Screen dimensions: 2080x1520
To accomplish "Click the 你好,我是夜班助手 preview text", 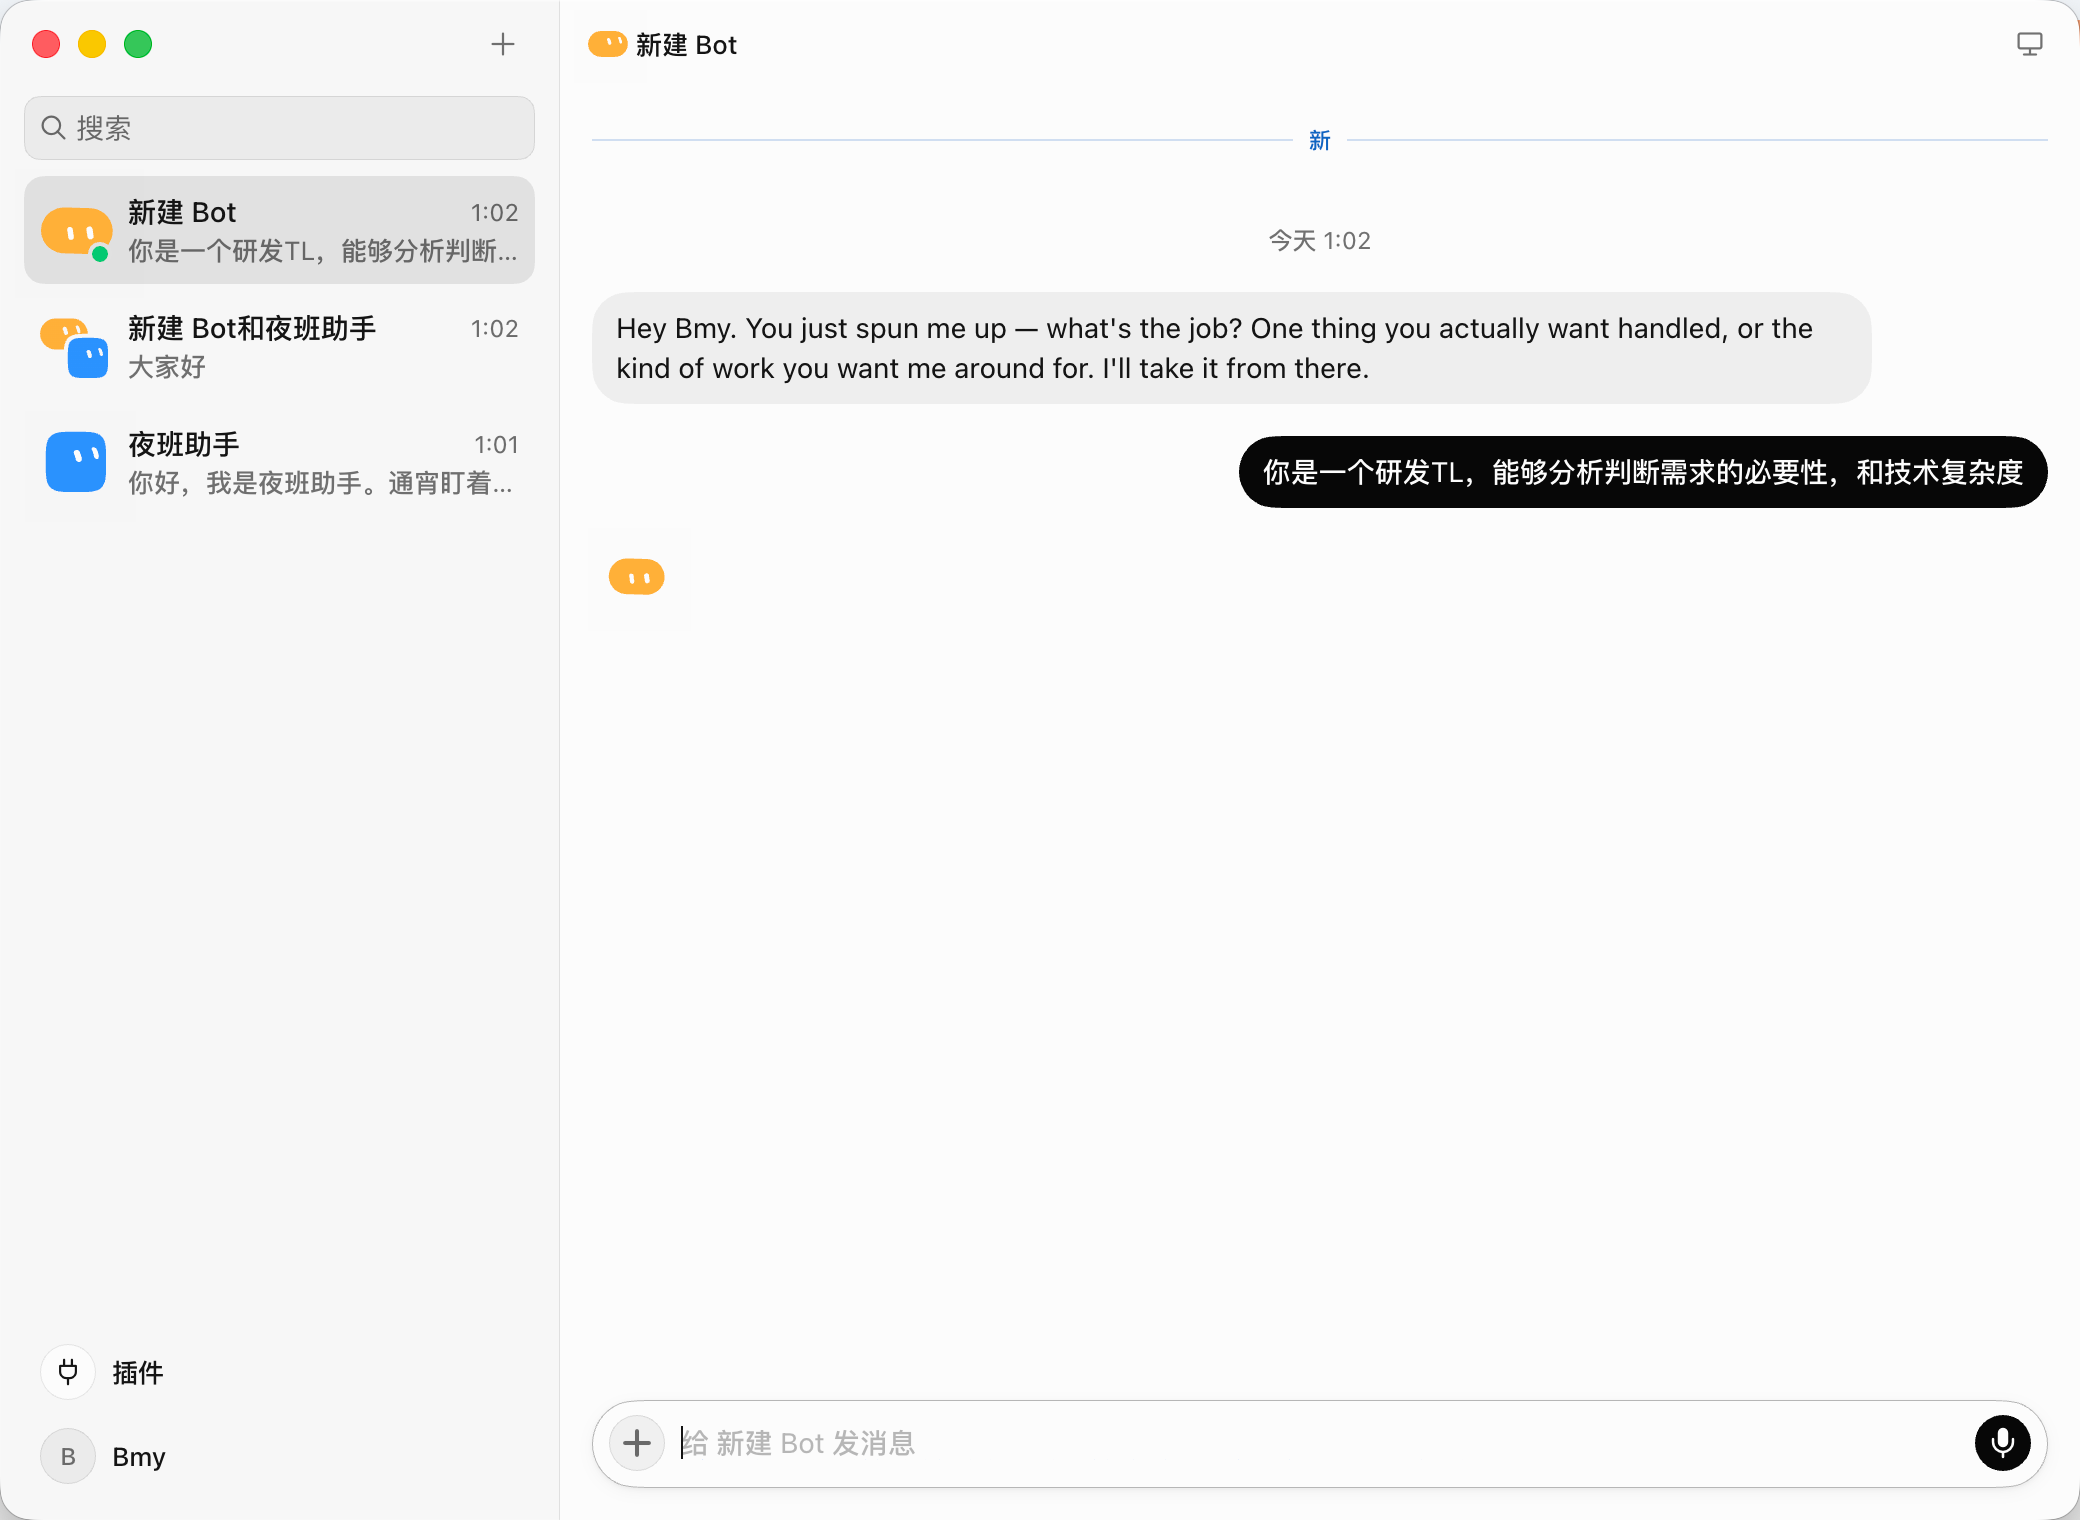I will pos(320,483).
